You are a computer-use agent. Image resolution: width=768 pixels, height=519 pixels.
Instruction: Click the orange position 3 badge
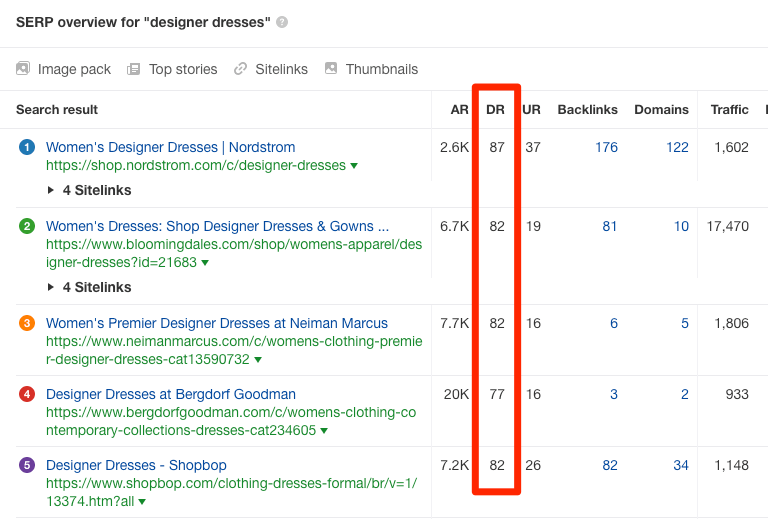[x=27, y=324]
